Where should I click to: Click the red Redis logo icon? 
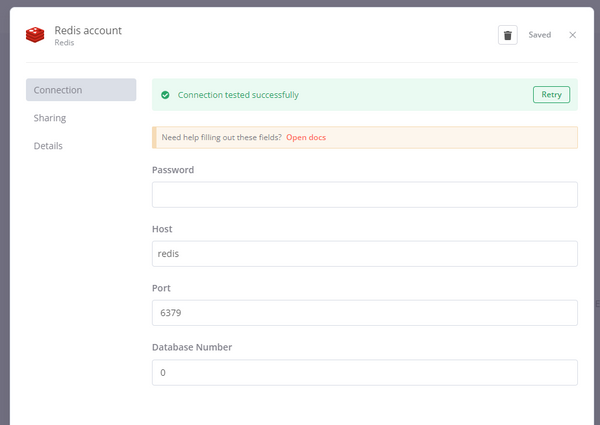pyautogui.click(x=35, y=35)
